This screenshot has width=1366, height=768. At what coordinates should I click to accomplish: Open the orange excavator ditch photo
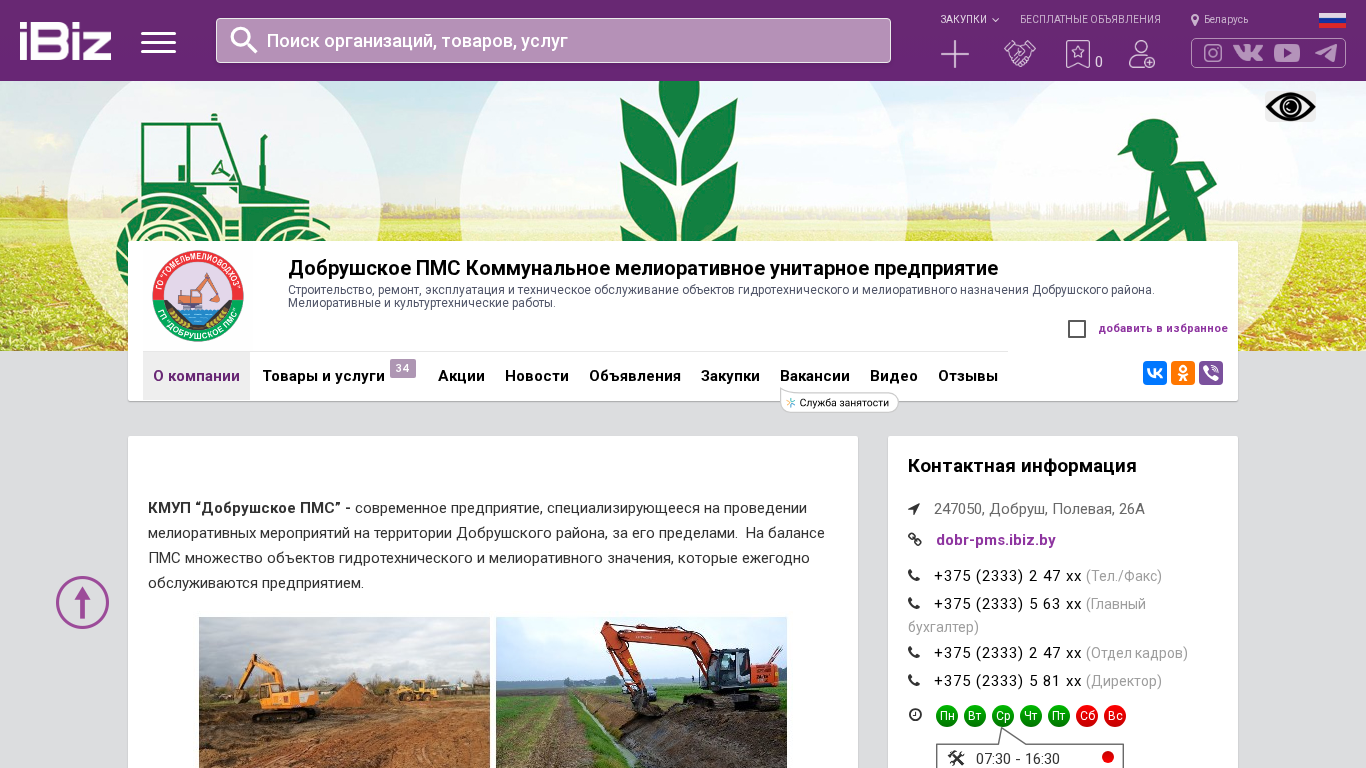pyautogui.click(x=641, y=692)
